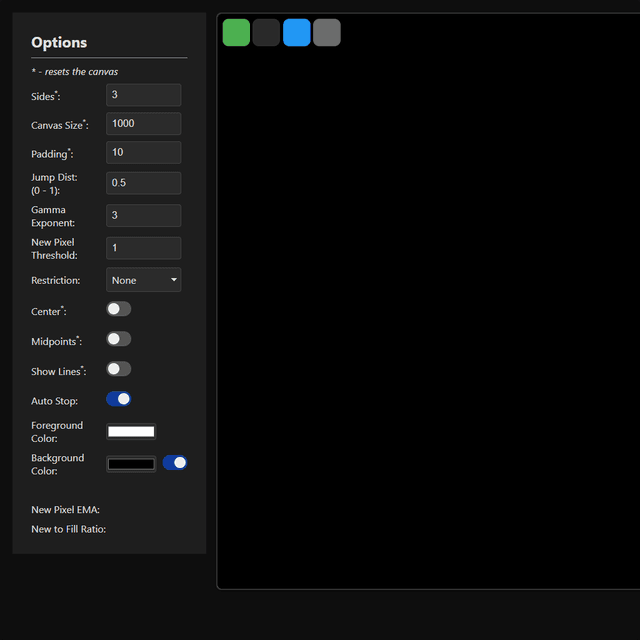Click the Options panel heading

point(59,43)
